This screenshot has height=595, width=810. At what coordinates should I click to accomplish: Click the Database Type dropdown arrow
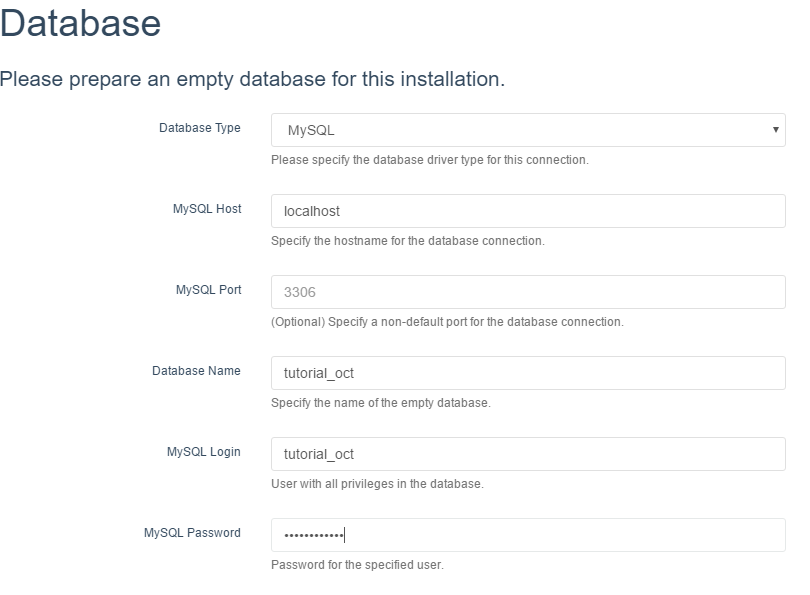point(777,128)
